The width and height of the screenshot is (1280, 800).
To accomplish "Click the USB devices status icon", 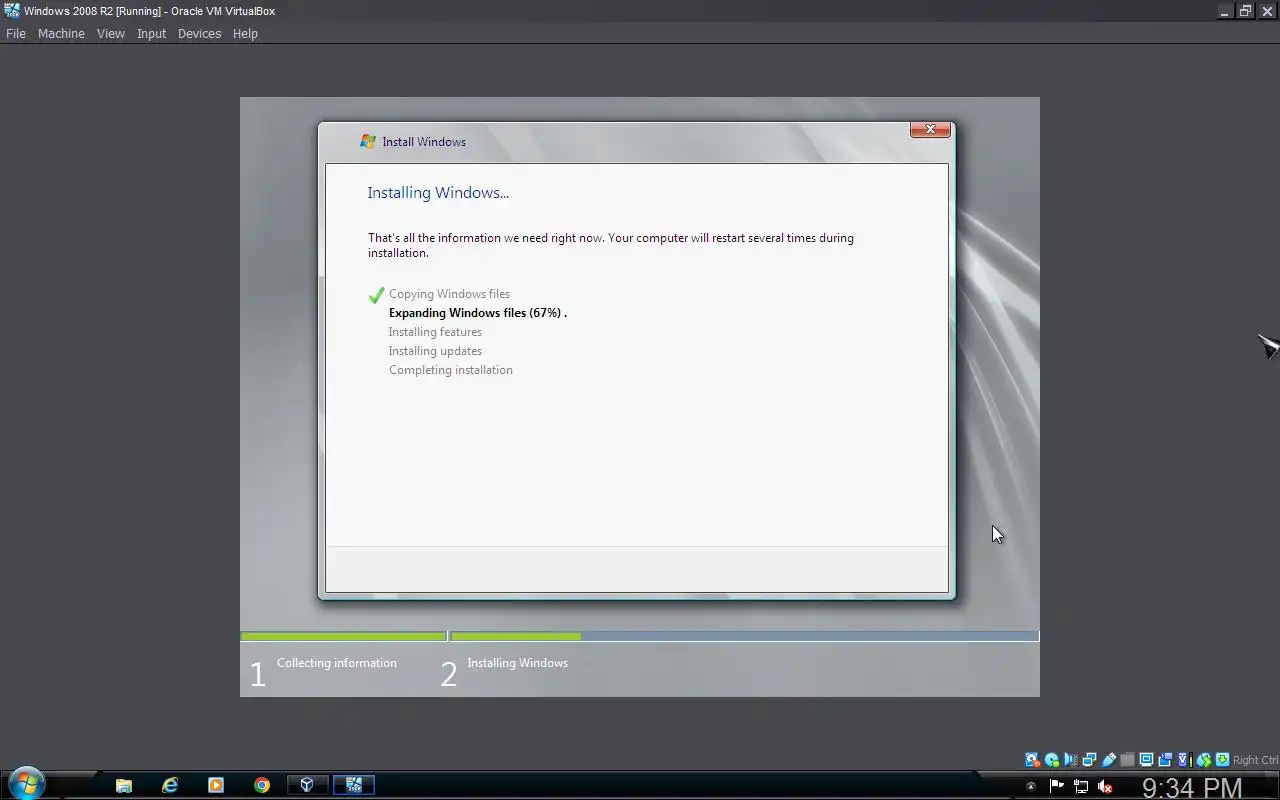I will click(1109, 760).
